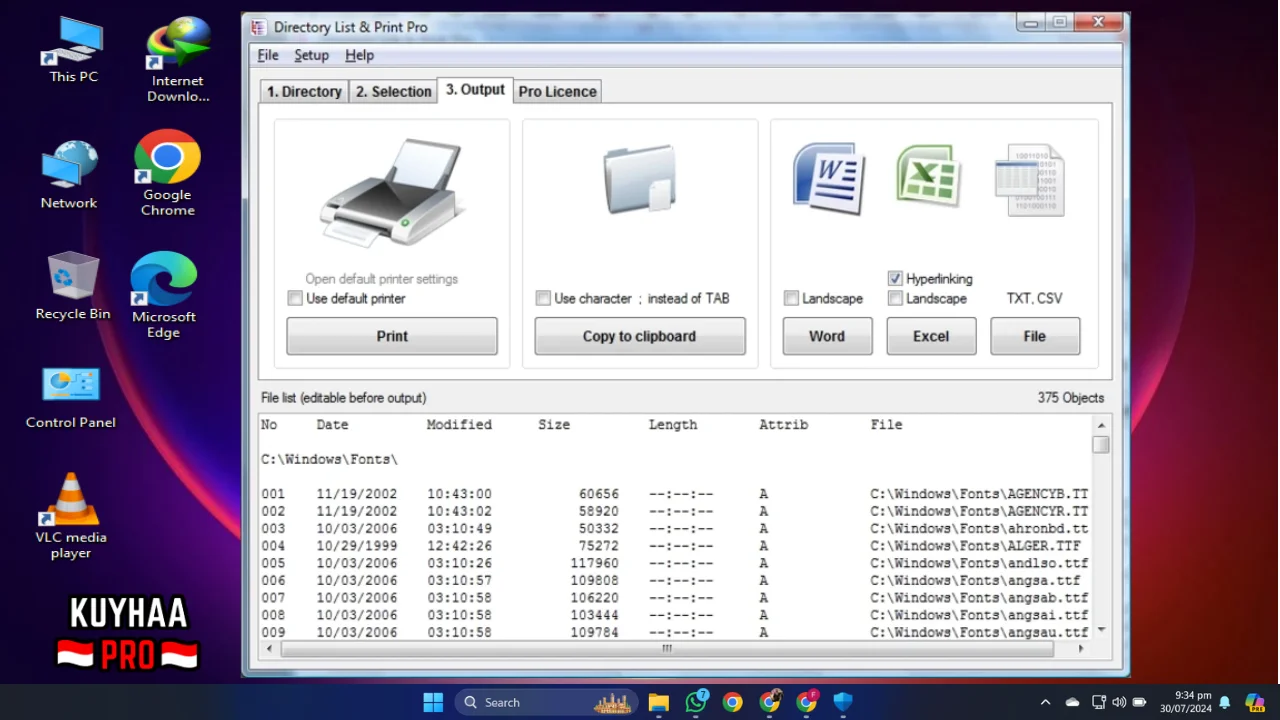The image size is (1280, 720).
Task: Click the folder clipboard icon
Action: point(640,179)
